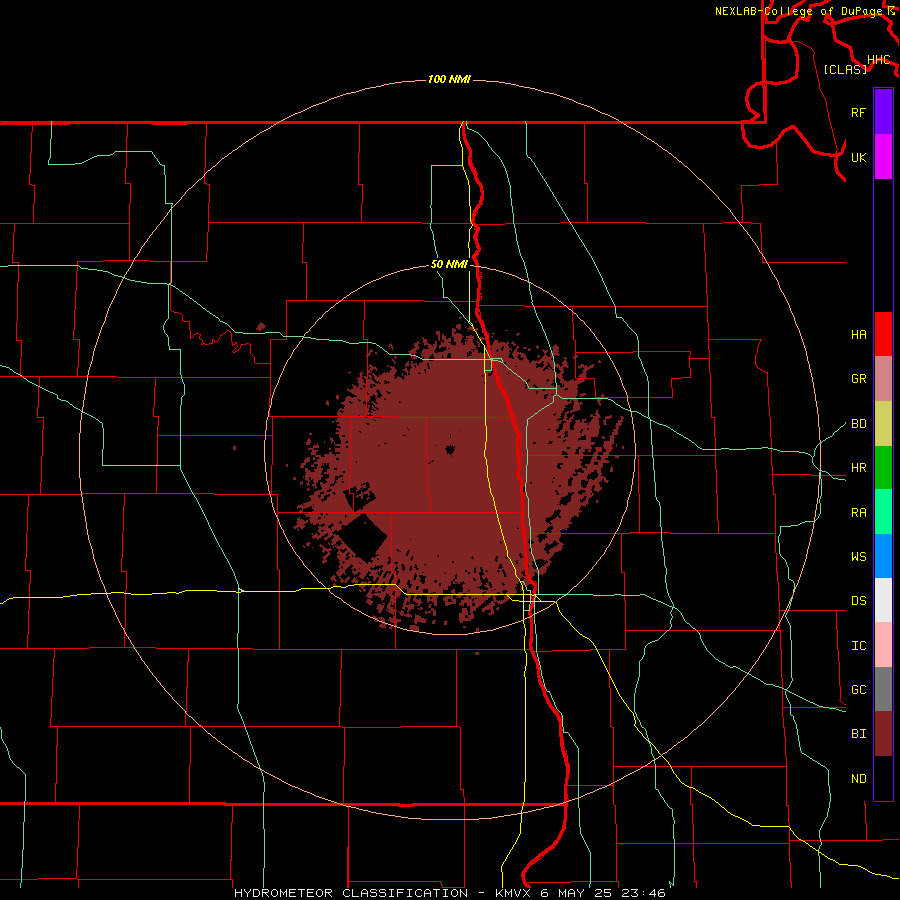The width and height of the screenshot is (900, 900).
Task: Click the GC legend label
Action: [858, 690]
